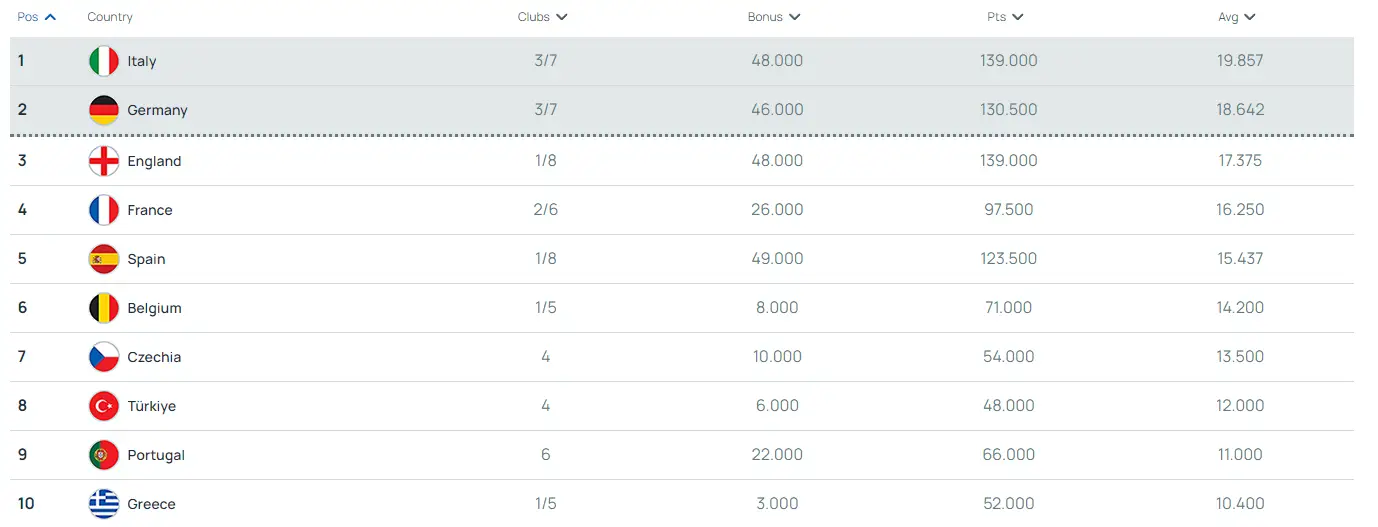Image resolution: width=1378 pixels, height=527 pixels.
Task: Sort by Bonus column header
Action: coord(774,17)
